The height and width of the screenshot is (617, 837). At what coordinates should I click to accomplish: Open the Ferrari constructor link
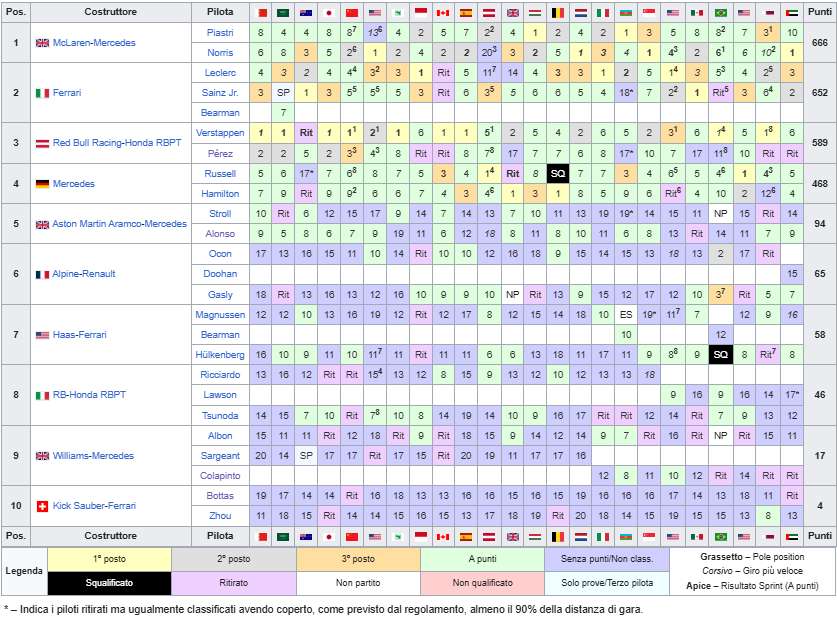point(67,93)
